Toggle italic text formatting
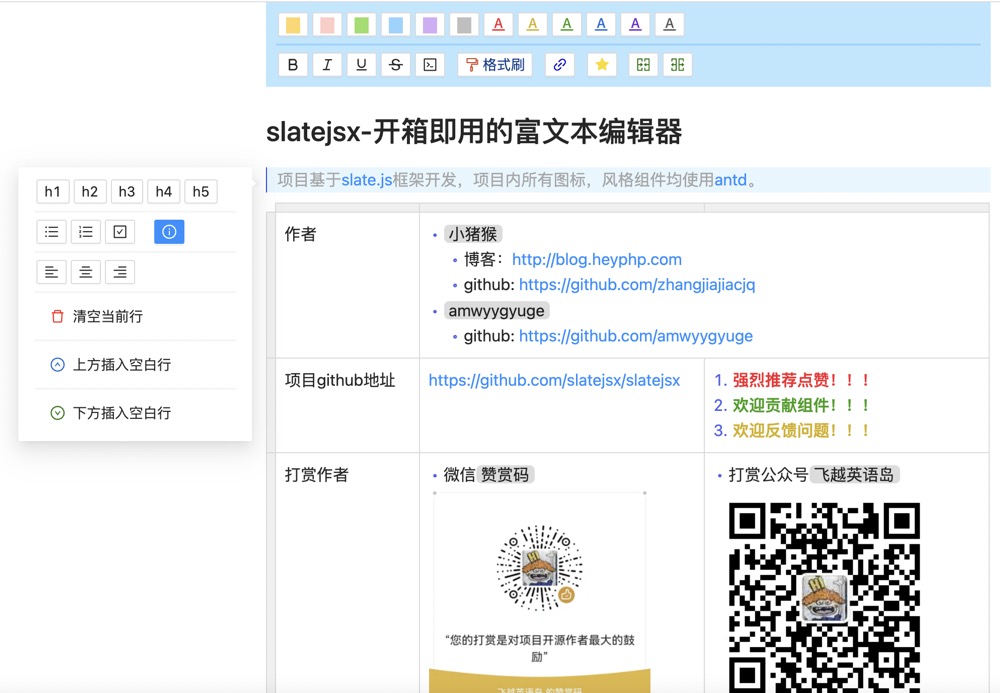Image resolution: width=1000 pixels, height=693 pixels. coord(327,64)
